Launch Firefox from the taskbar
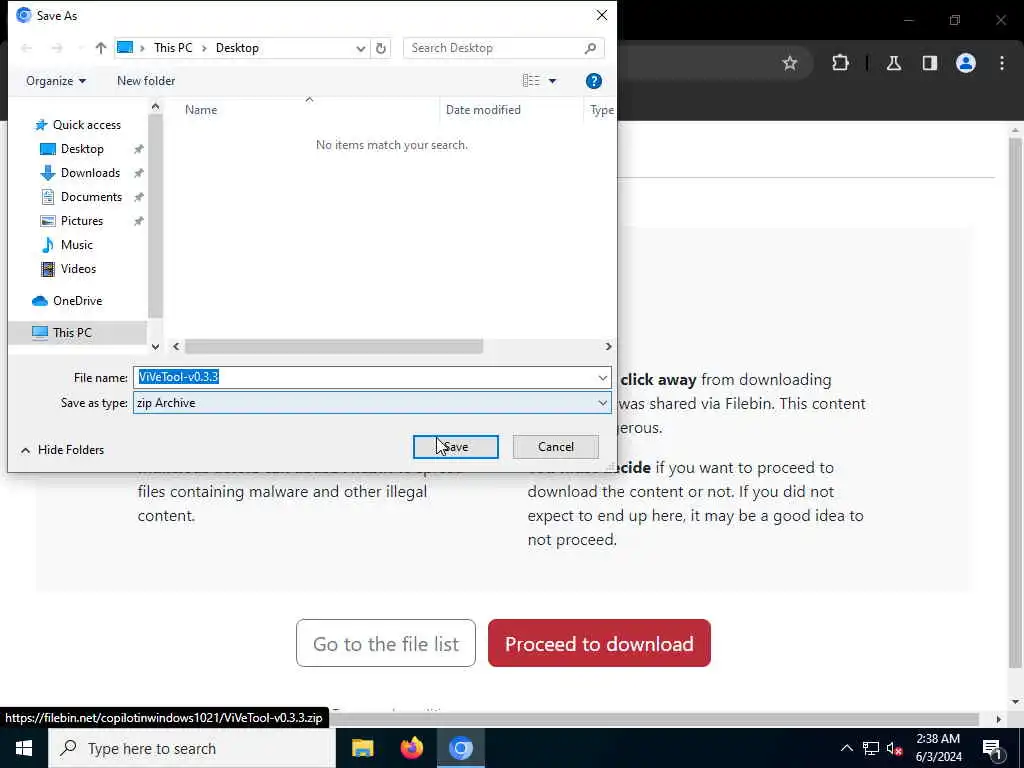1024x768 pixels. tap(411, 748)
